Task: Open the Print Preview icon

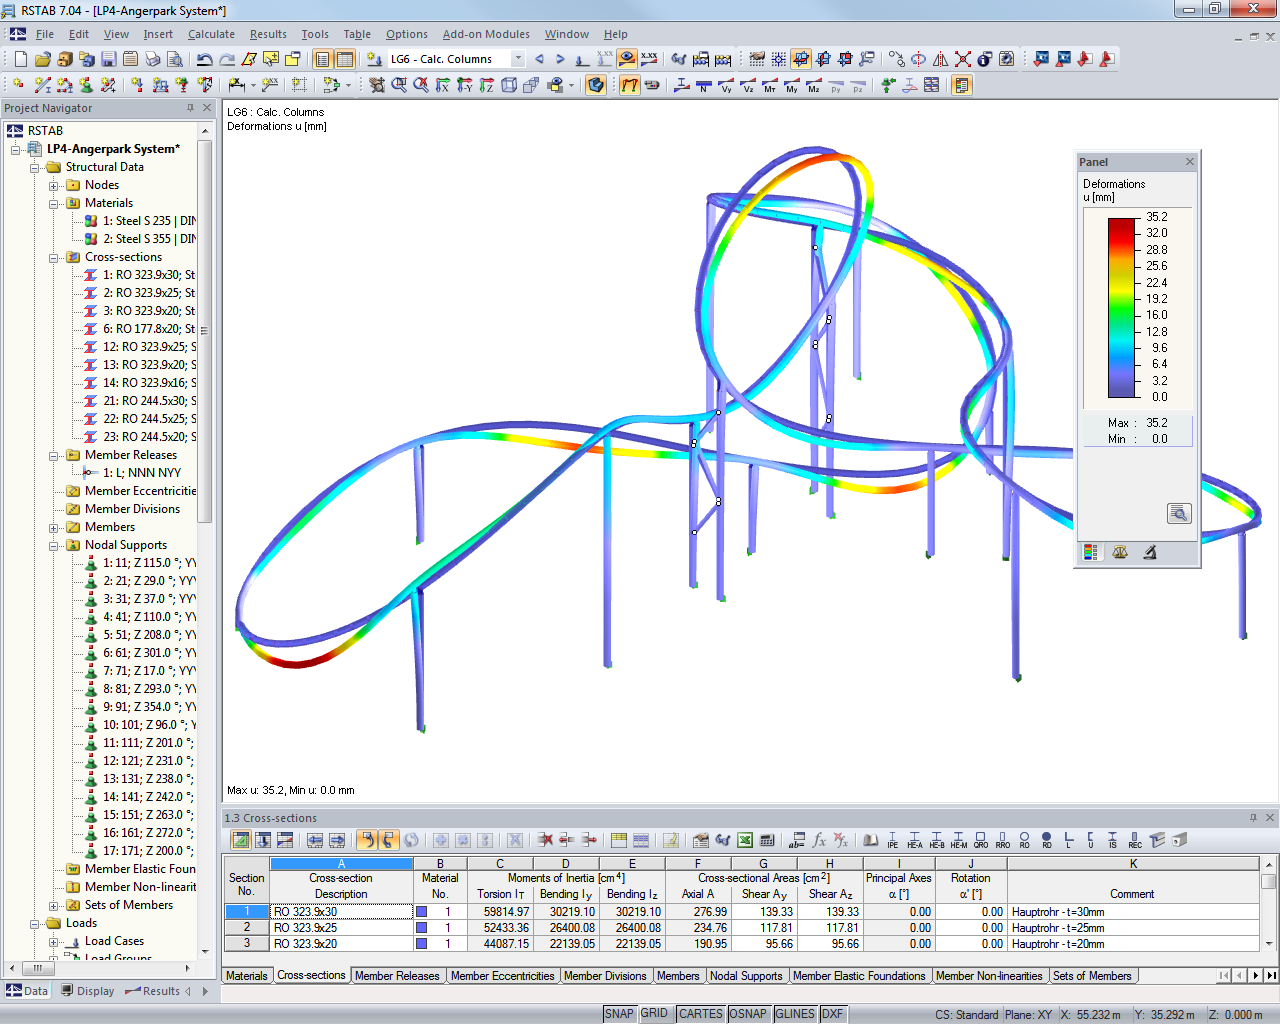Action: pos(172,59)
